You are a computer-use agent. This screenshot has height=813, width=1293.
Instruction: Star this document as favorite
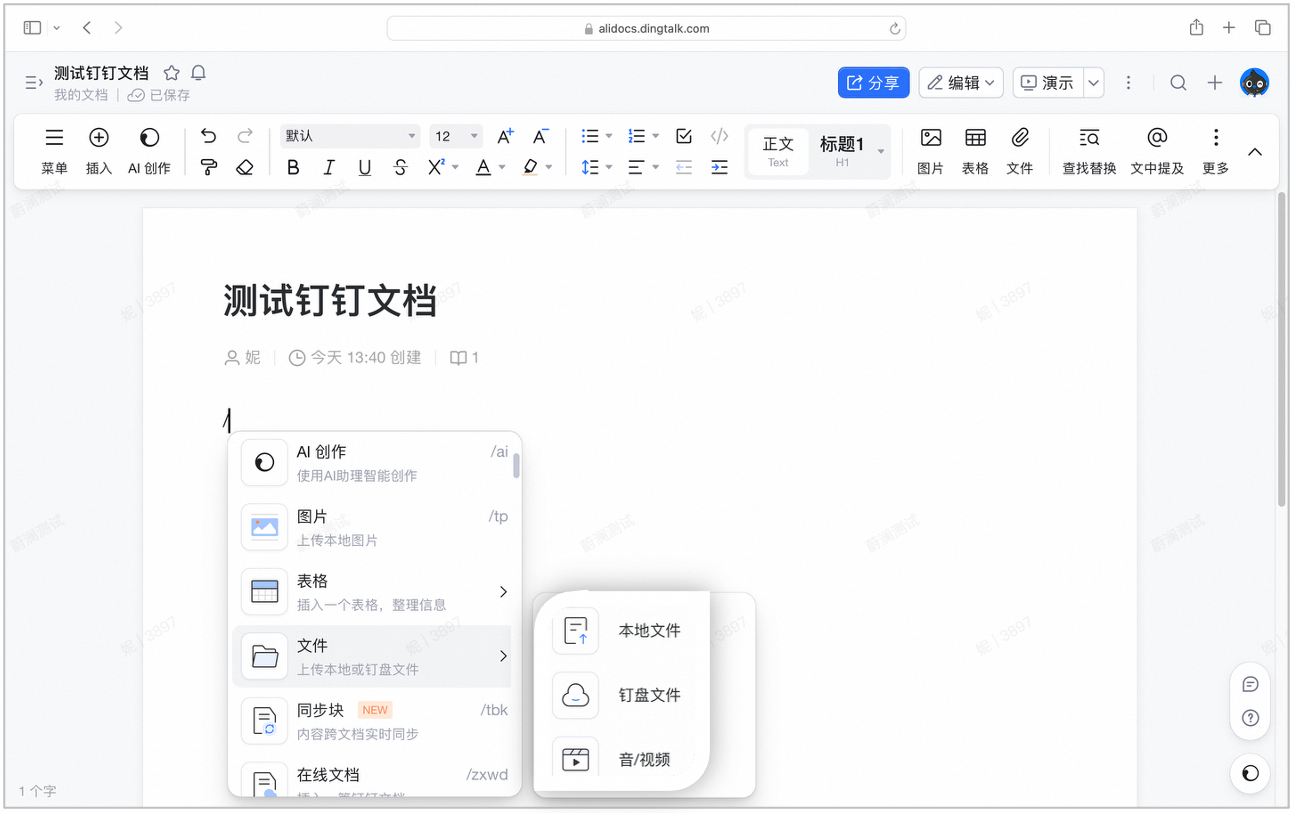point(172,73)
